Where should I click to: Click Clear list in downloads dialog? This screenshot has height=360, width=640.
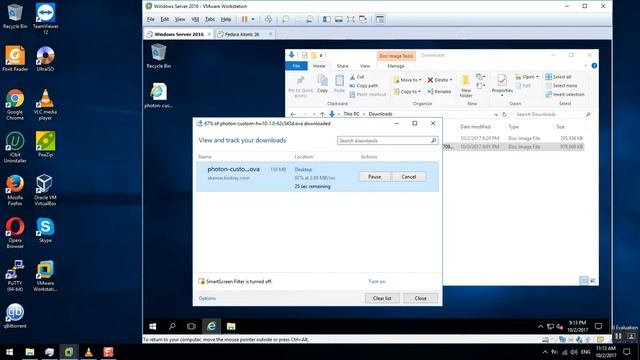pos(382,298)
